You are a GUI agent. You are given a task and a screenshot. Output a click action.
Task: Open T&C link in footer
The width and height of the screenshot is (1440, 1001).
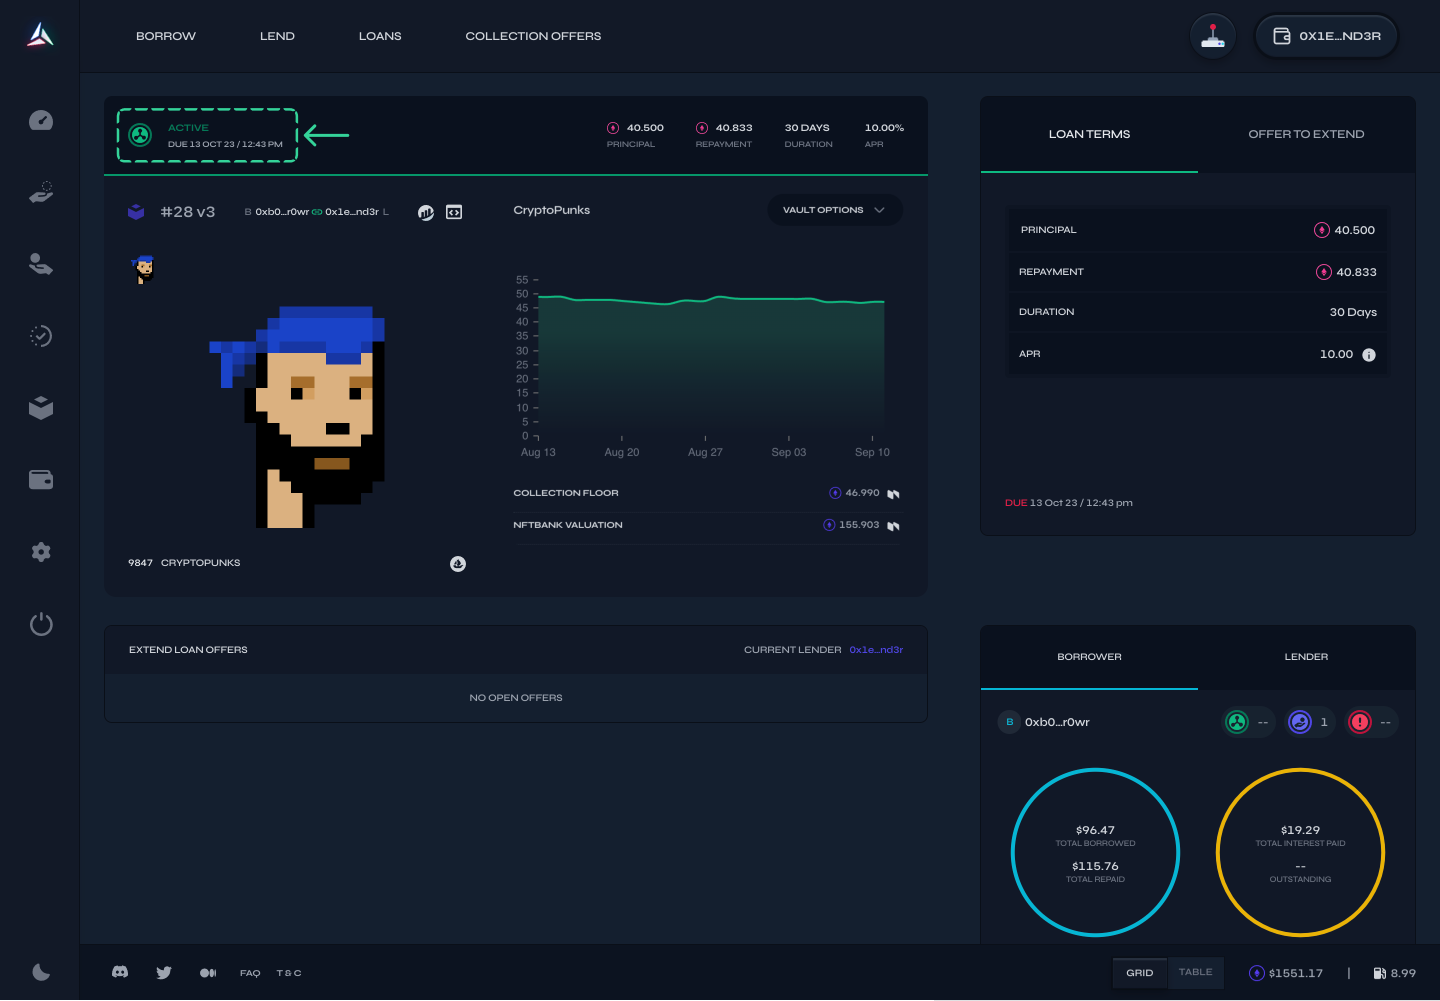point(289,973)
